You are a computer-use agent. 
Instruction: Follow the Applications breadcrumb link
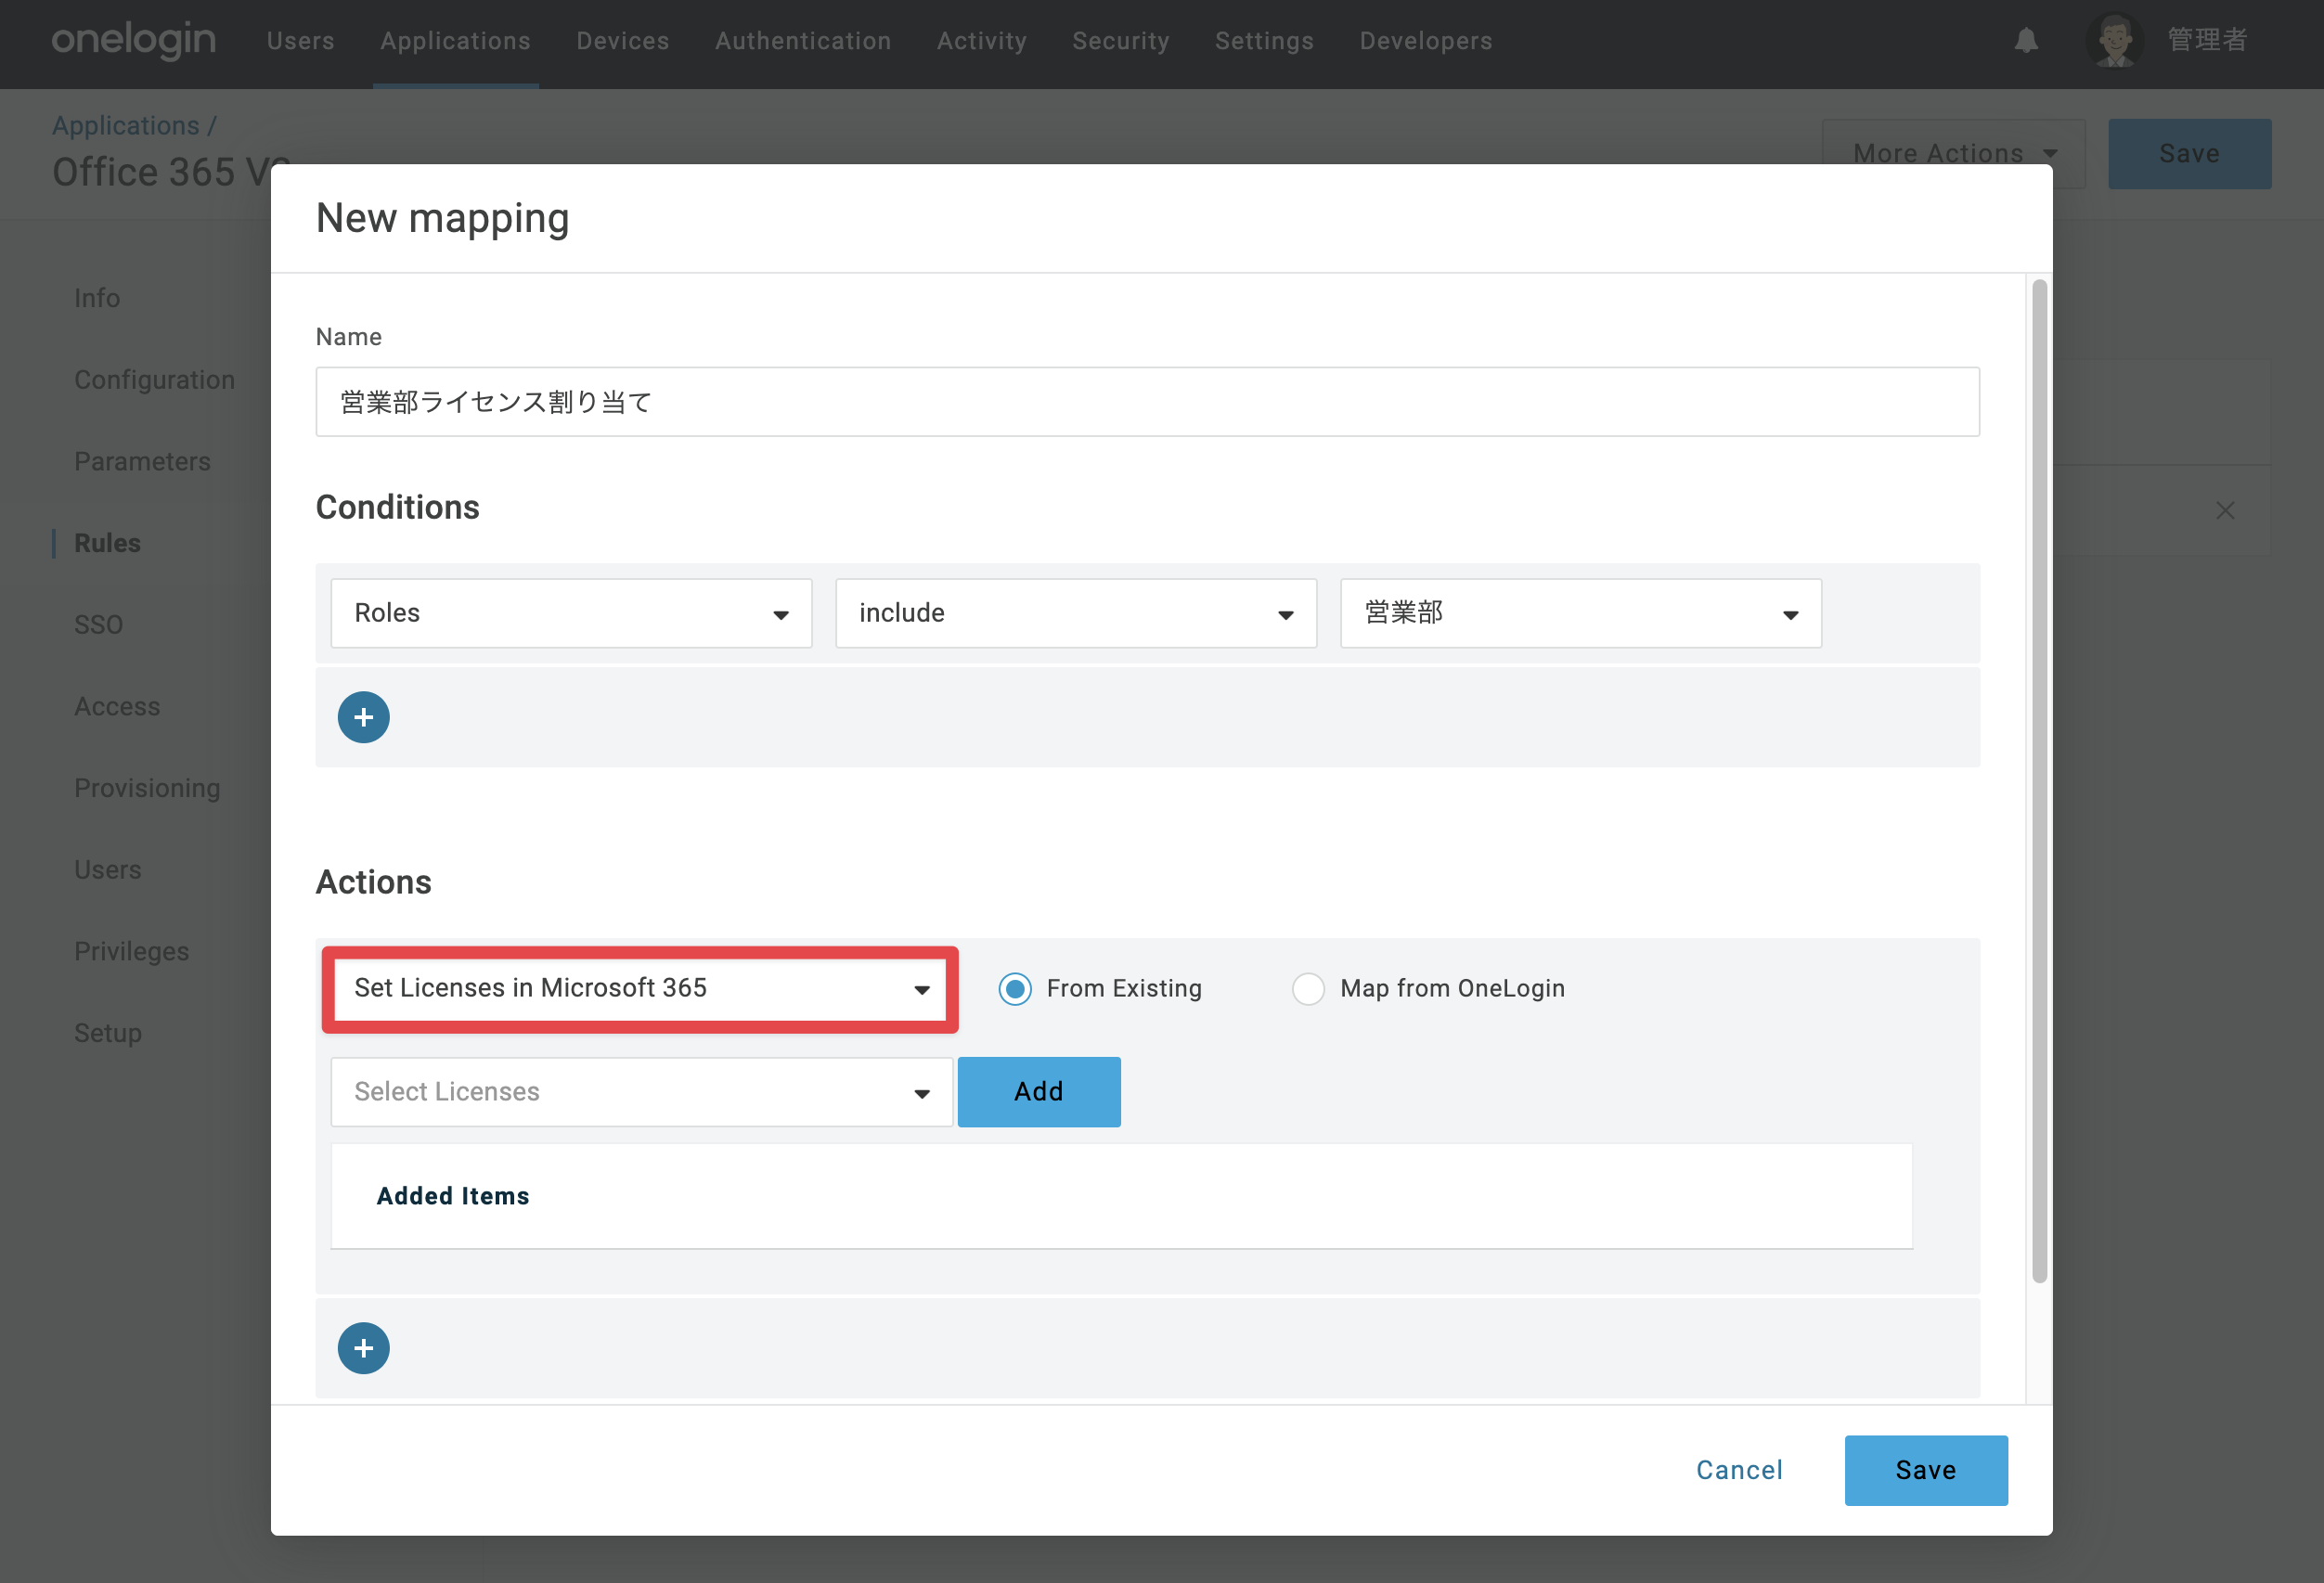point(126,125)
